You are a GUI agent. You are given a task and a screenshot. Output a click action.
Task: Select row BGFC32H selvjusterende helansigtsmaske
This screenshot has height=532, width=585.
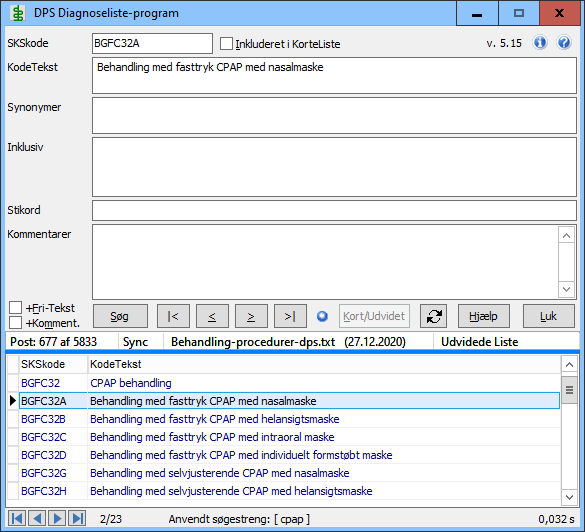click(x=289, y=491)
